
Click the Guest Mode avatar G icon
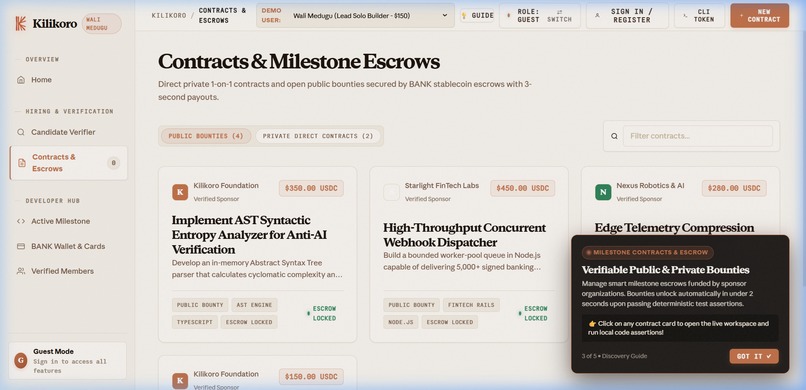tap(21, 361)
